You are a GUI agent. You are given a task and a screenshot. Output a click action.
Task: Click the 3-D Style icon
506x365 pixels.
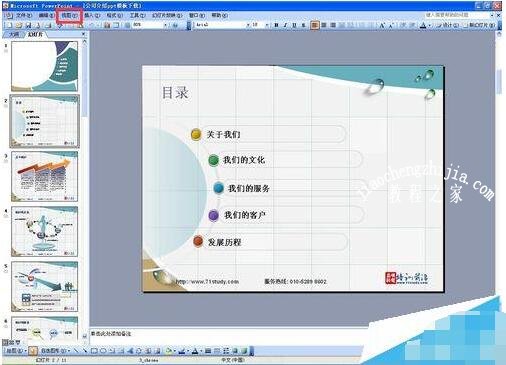click(x=244, y=351)
